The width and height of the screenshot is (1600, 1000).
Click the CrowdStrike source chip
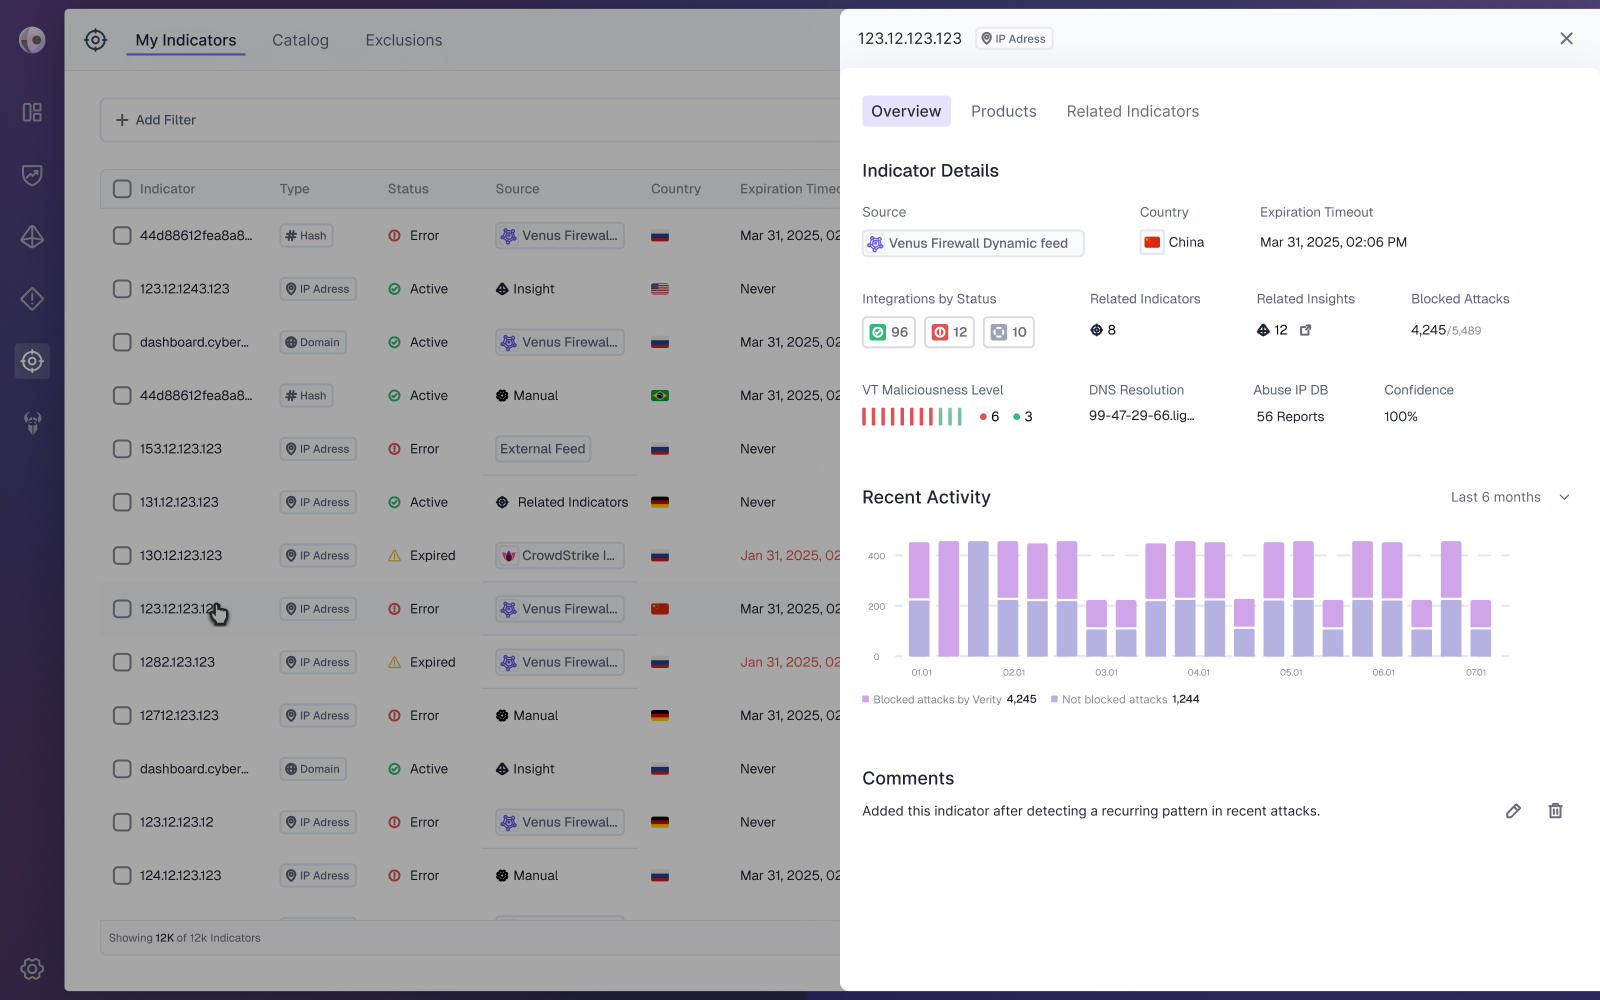[560, 555]
